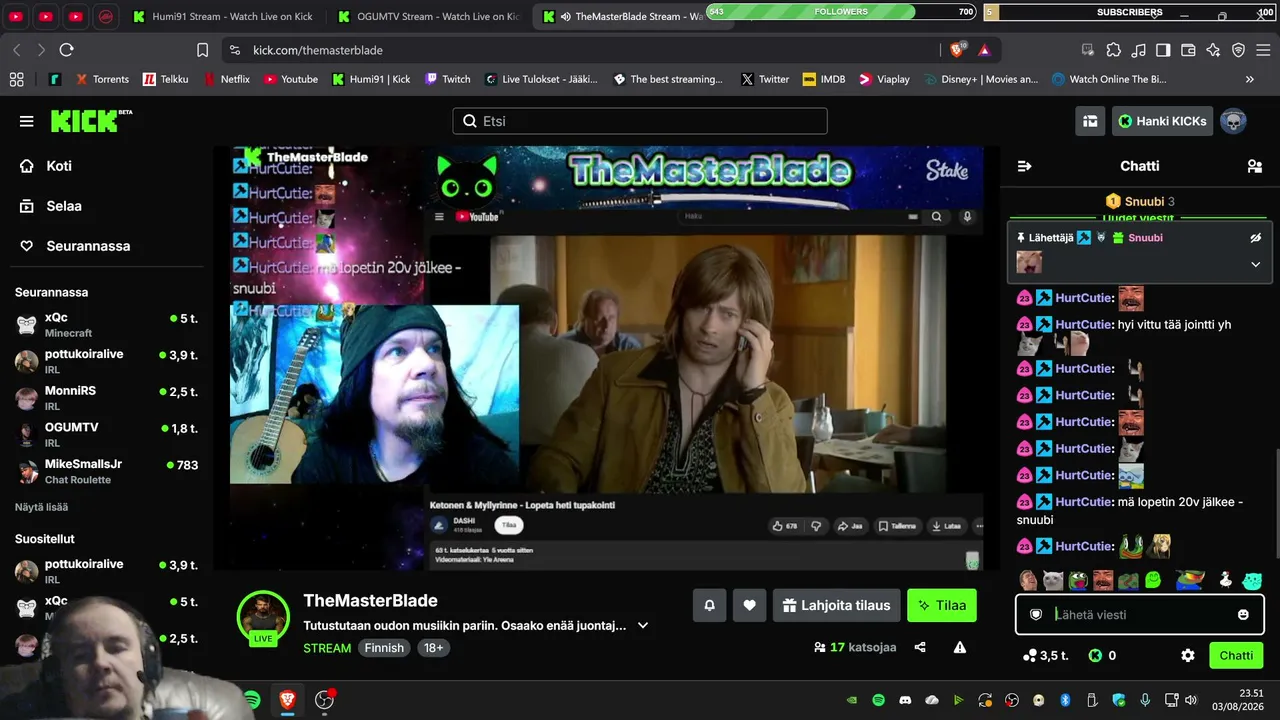Open the chat identity shield icon

[1036, 615]
